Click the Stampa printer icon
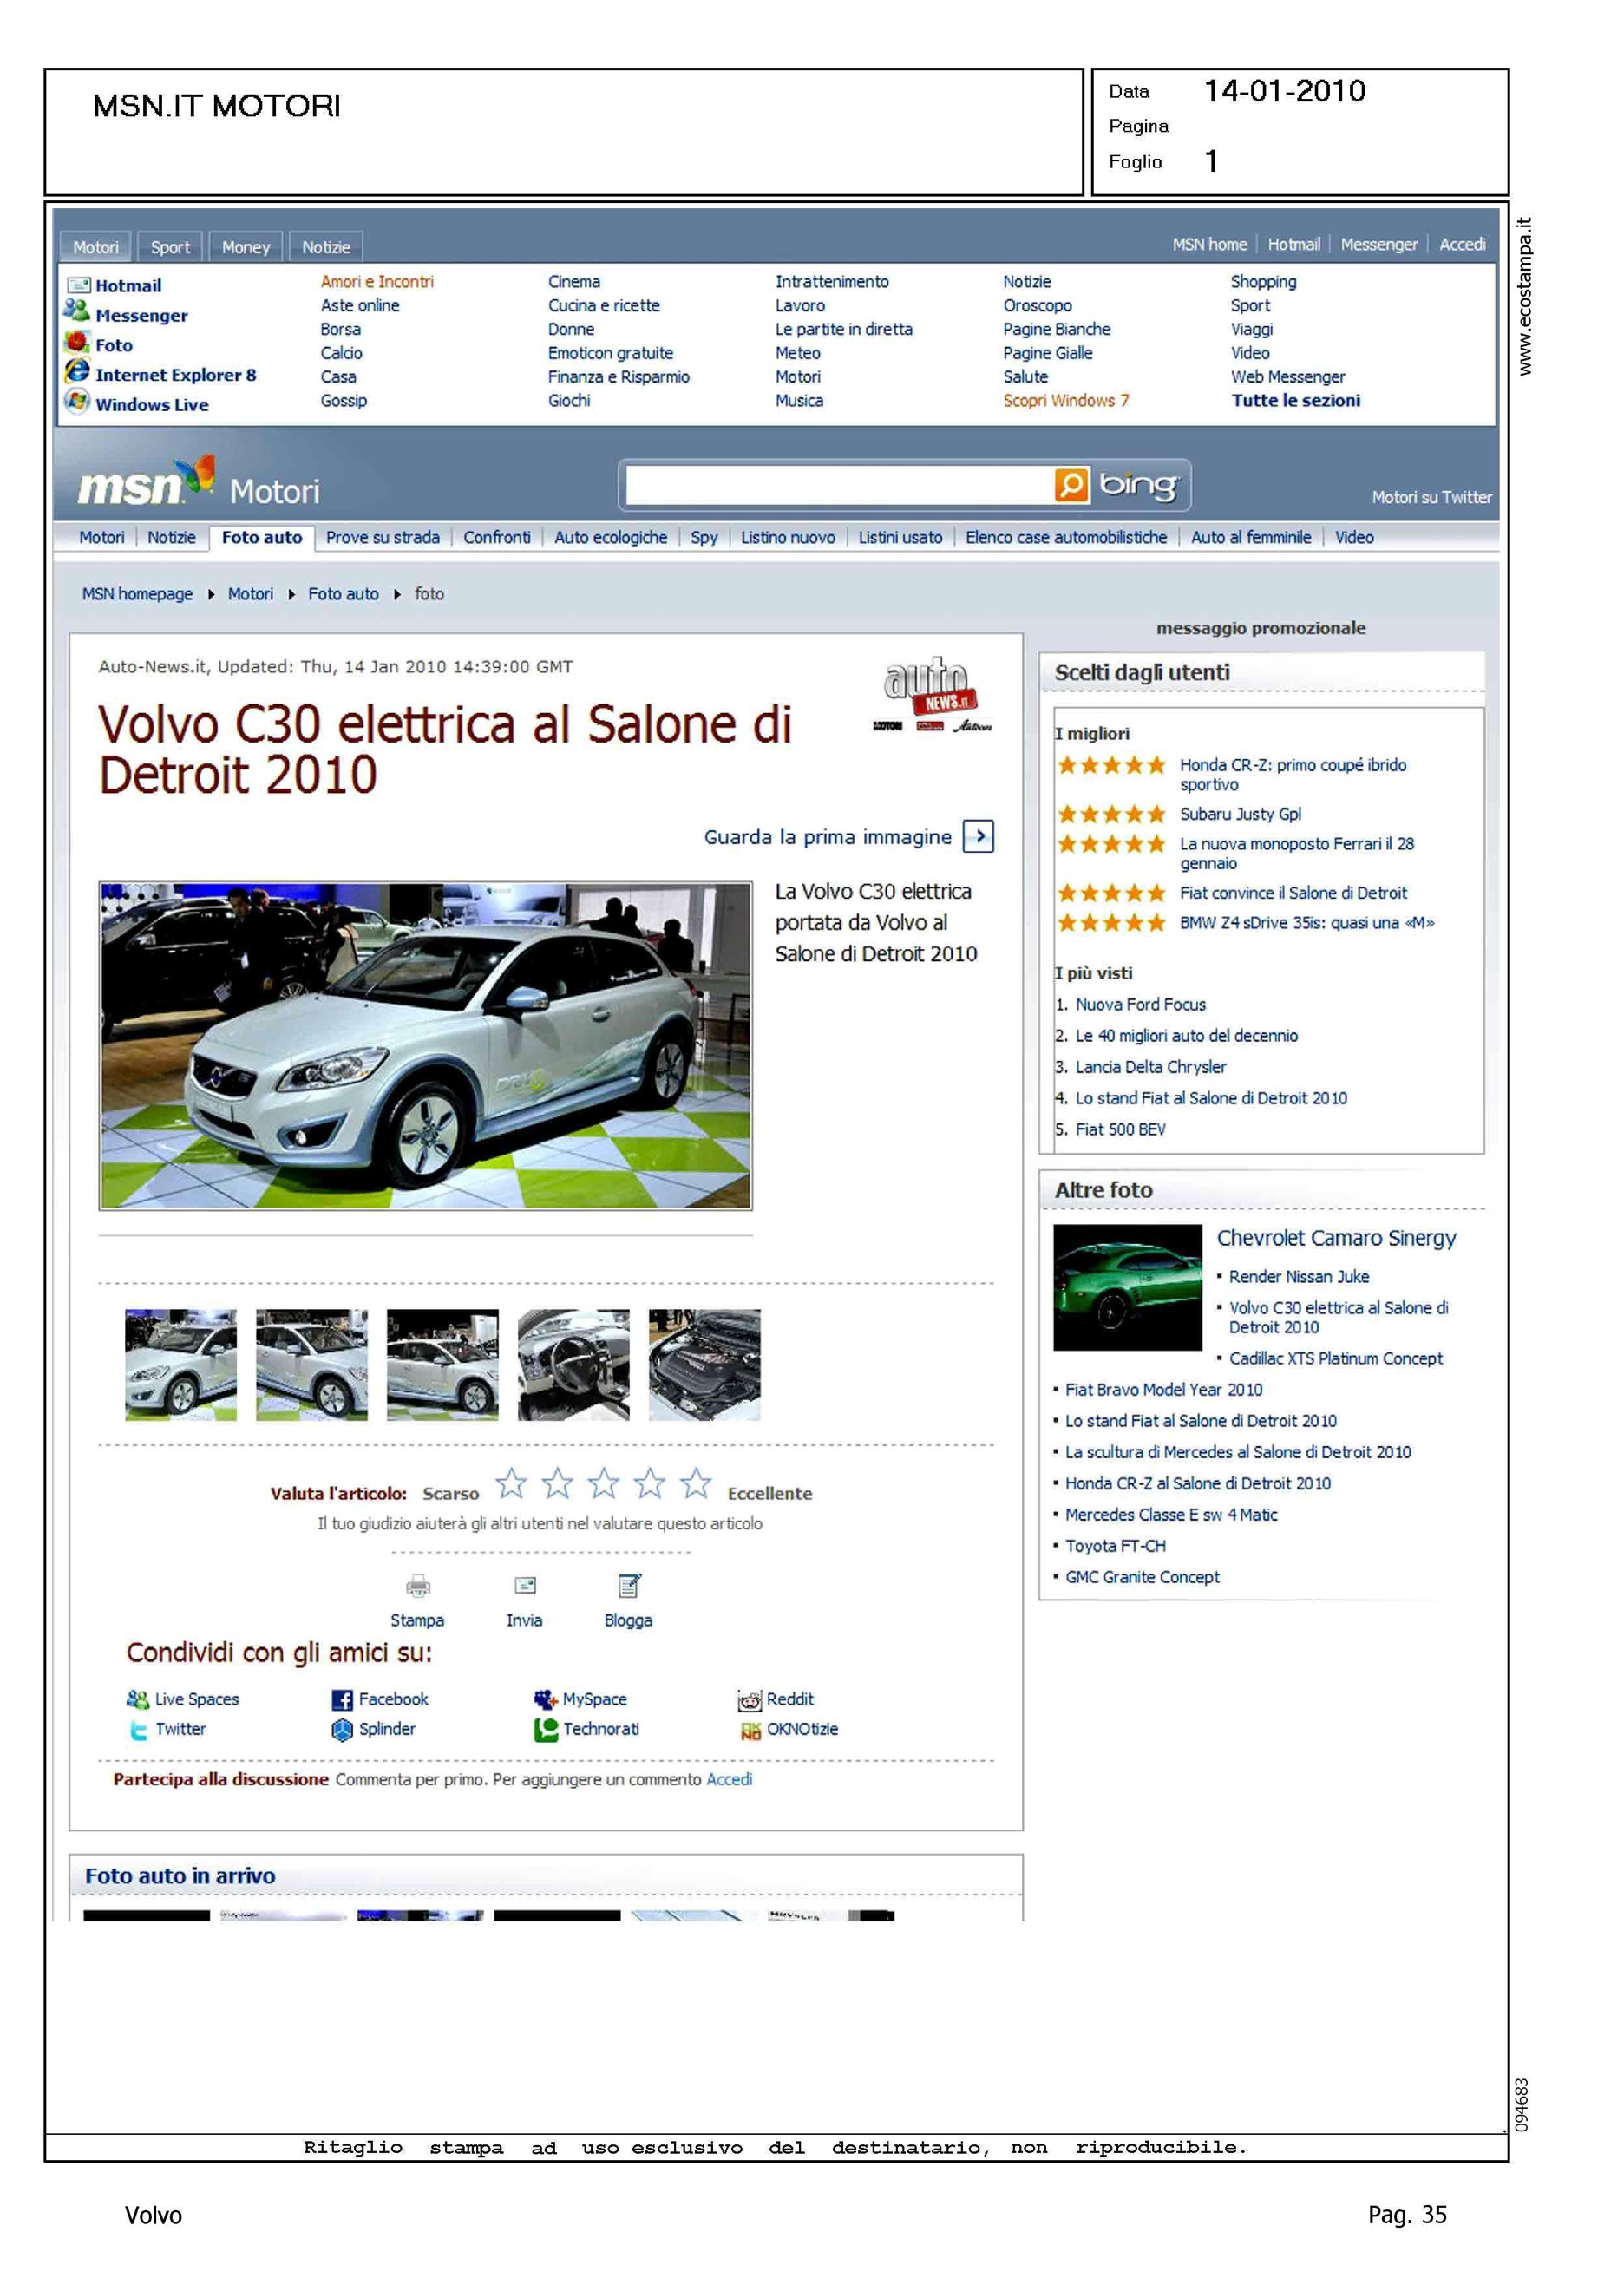This screenshot has width=1624, height=2278. click(418, 1585)
